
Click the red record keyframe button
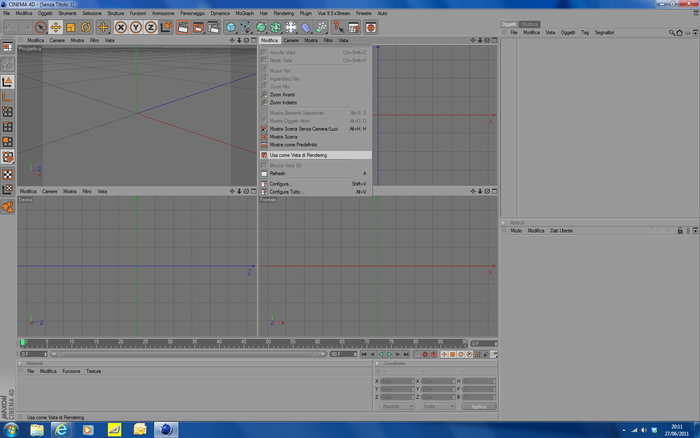[x=425, y=355]
